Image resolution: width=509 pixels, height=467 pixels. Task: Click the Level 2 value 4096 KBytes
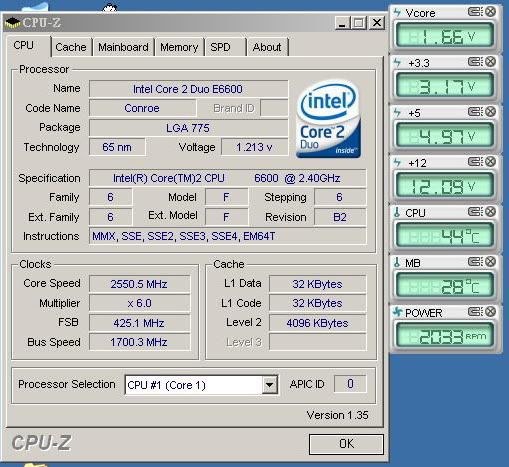click(x=317, y=323)
